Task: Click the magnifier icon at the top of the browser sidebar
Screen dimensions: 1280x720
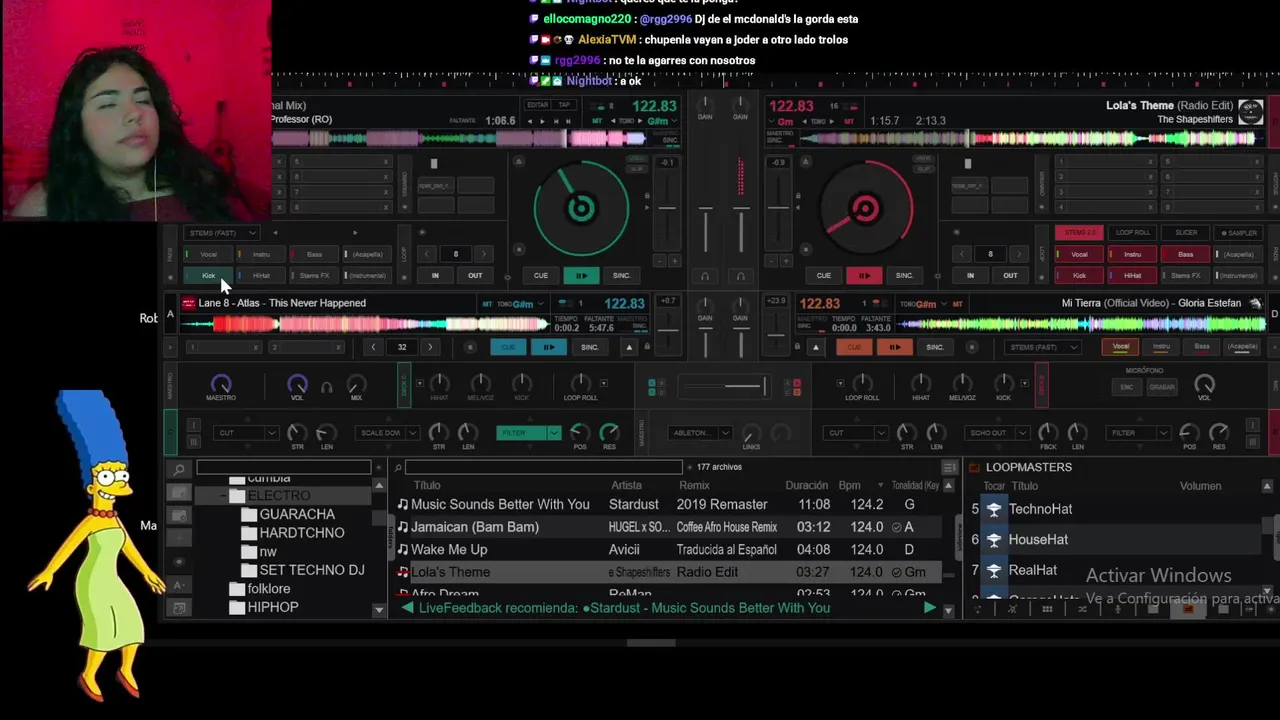Action: (x=179, y=469)
